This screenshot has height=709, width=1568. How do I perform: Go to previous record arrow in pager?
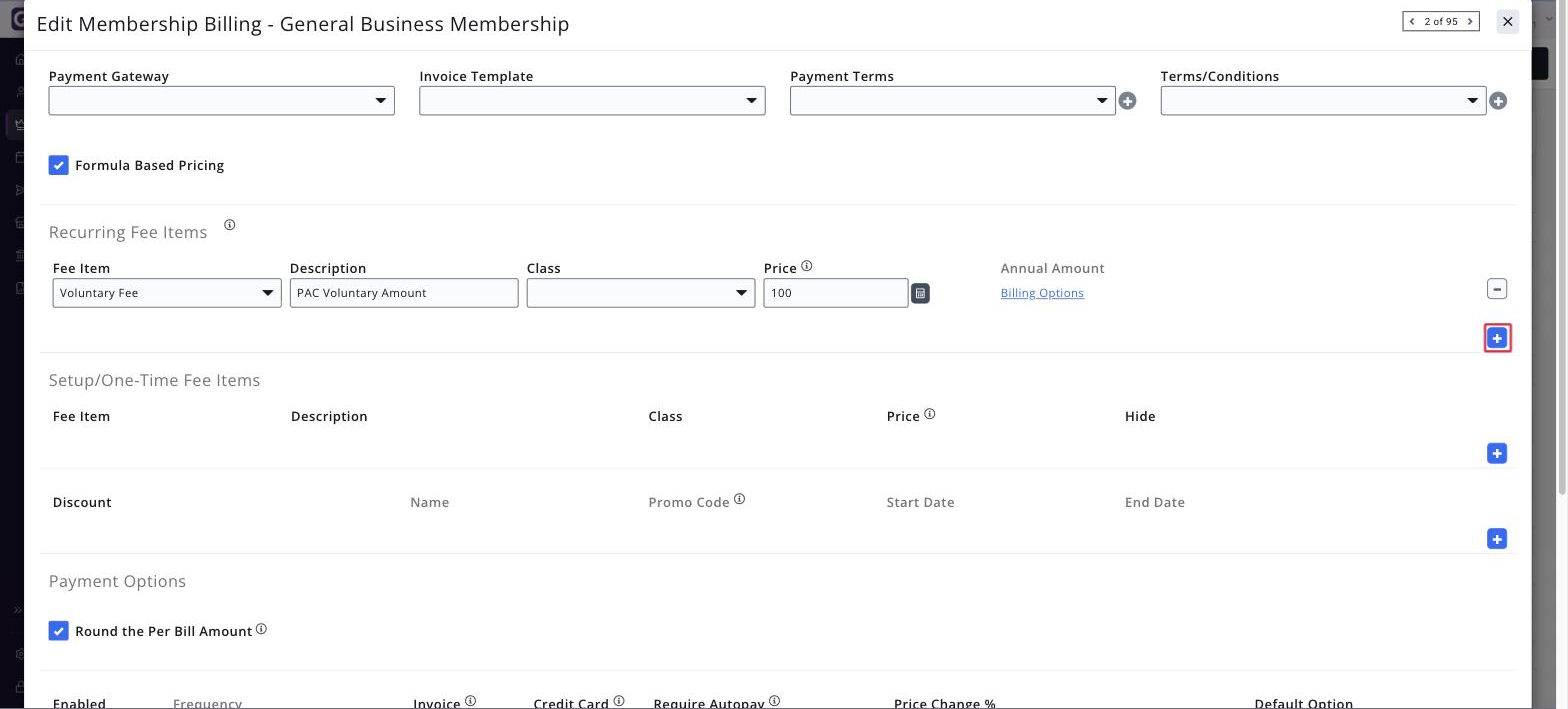tap(1412, 21)
